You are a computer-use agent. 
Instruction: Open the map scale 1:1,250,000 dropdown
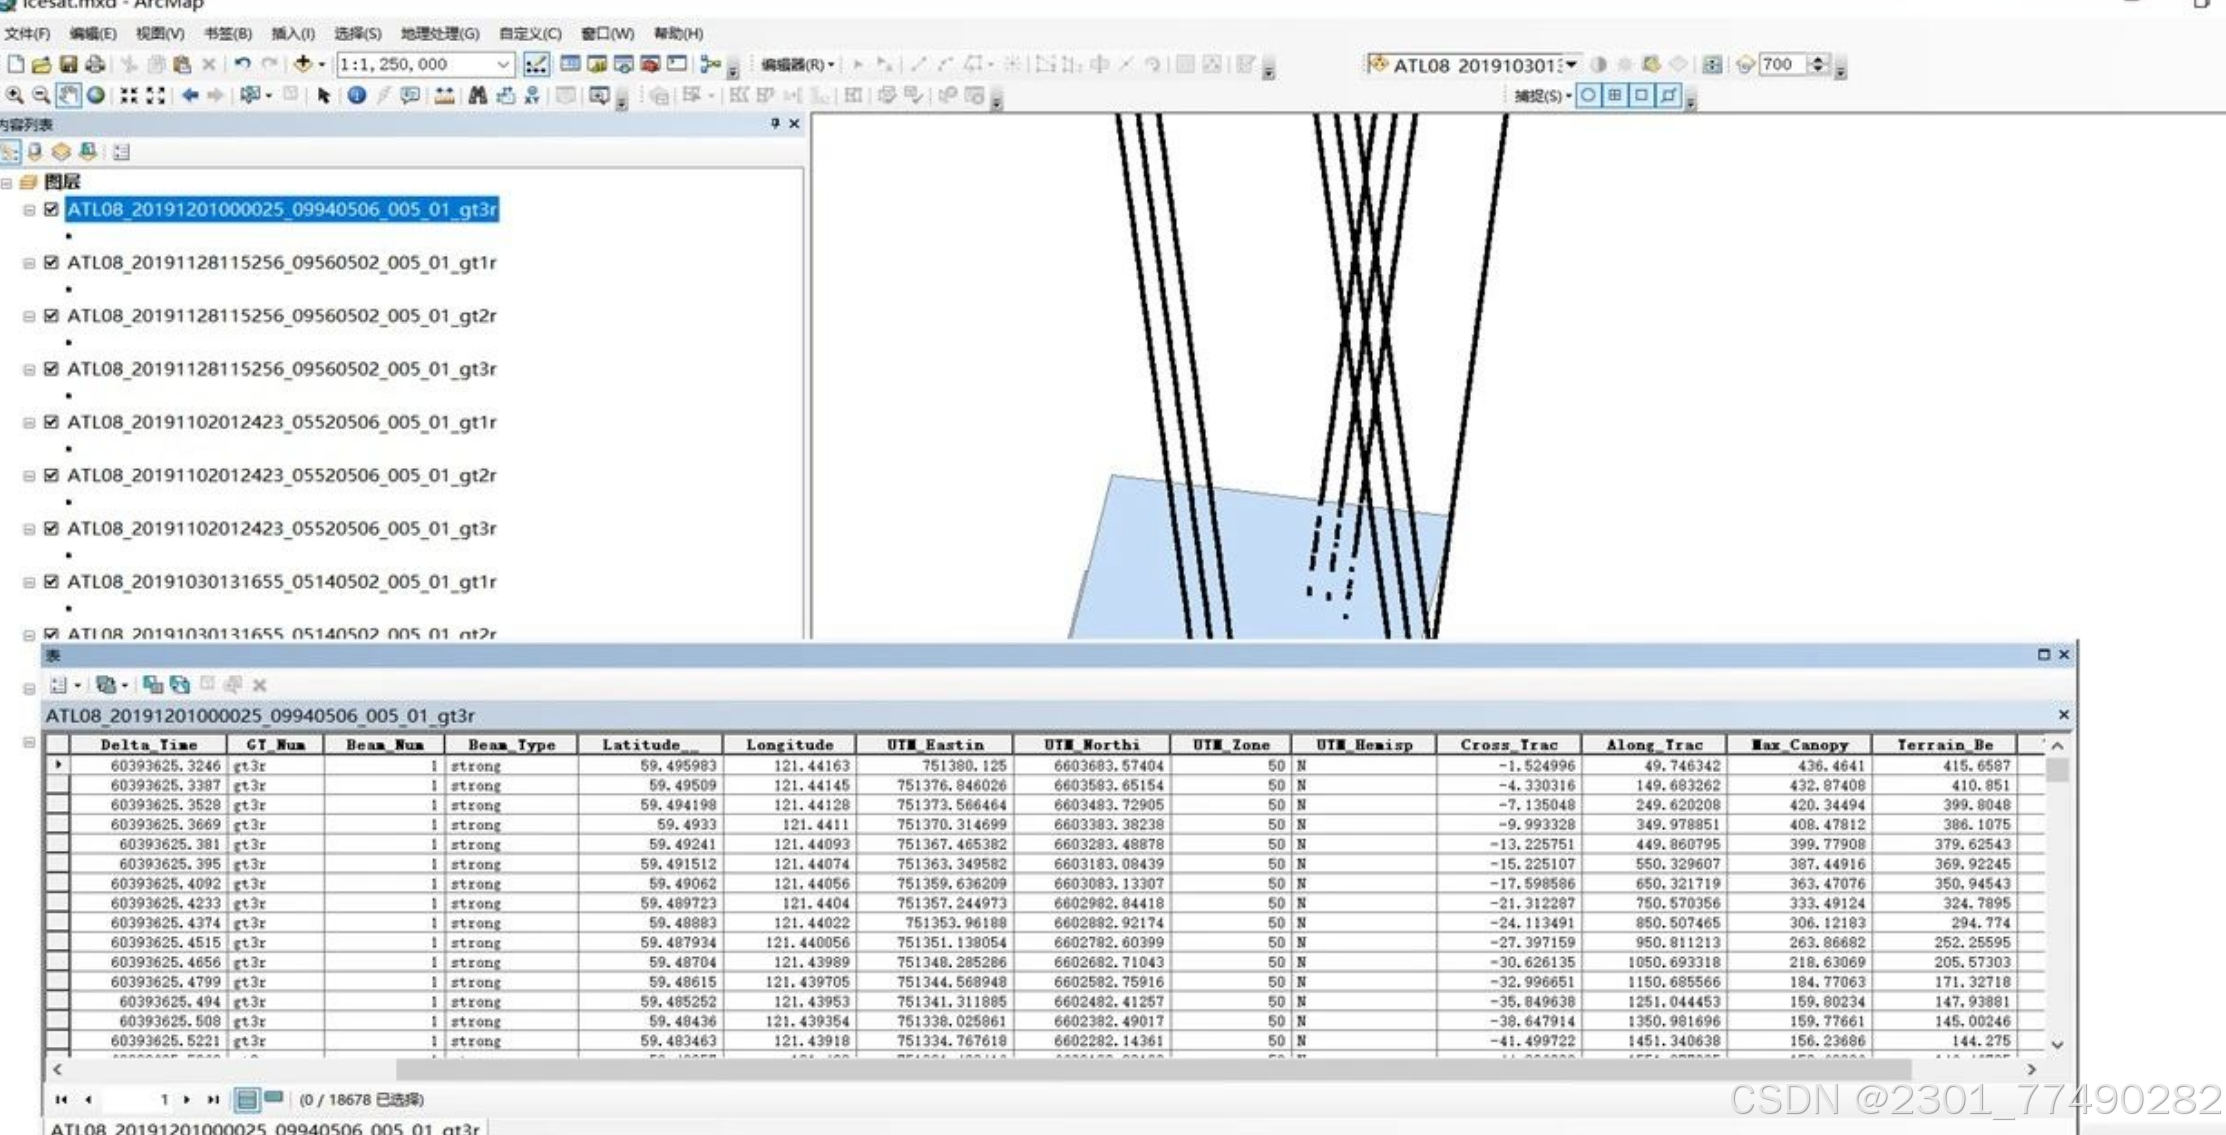(503, 64)
